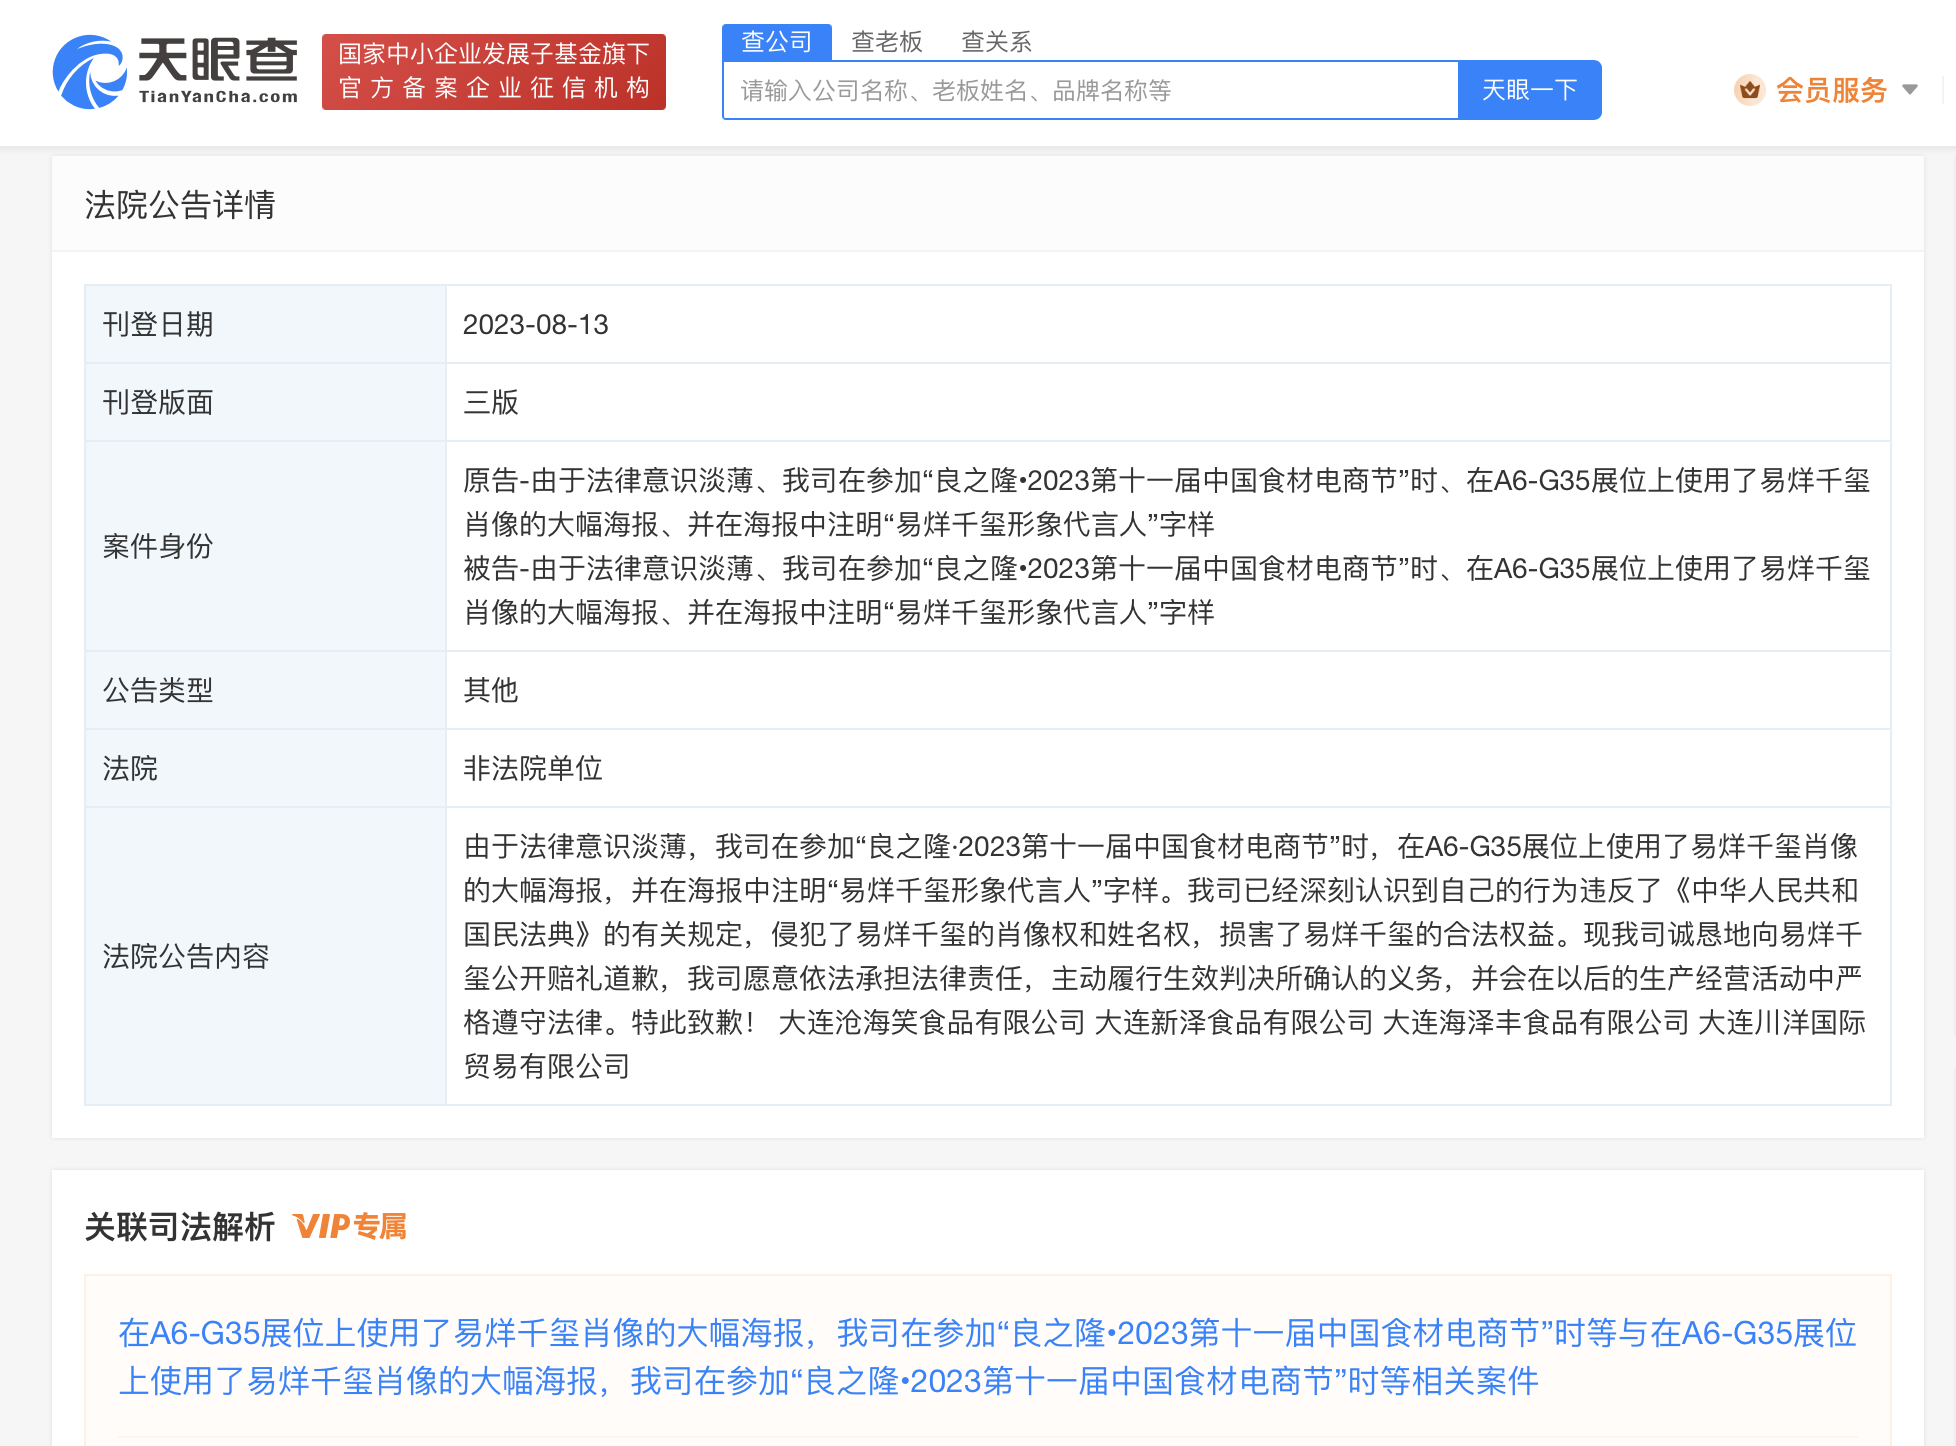Click the 其他 announcement type value
Screen dimensions: 1956x1446
pyautogui.click(x=490, y=690)
